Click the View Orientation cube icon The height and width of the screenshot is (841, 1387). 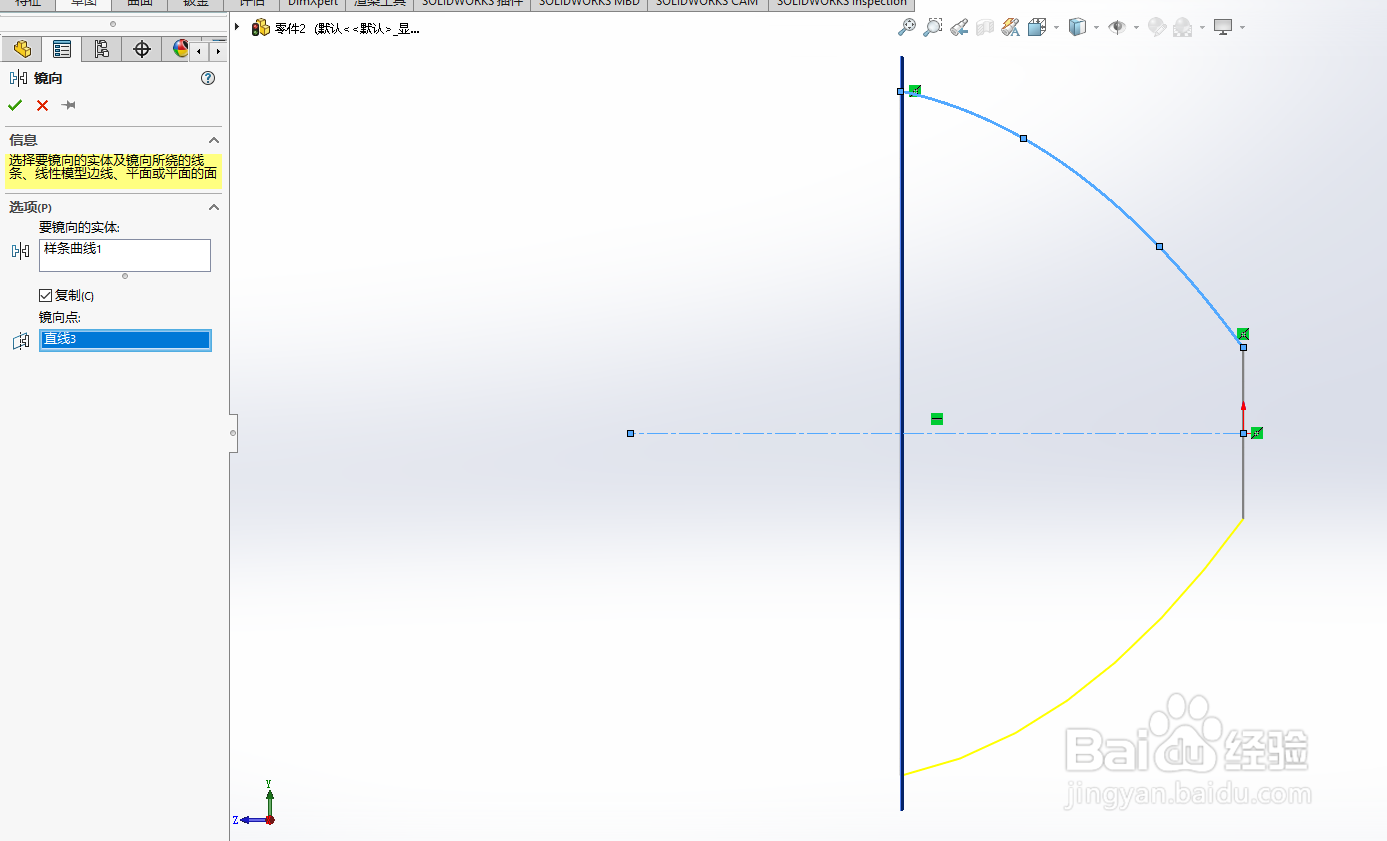tap(1036, 28)
